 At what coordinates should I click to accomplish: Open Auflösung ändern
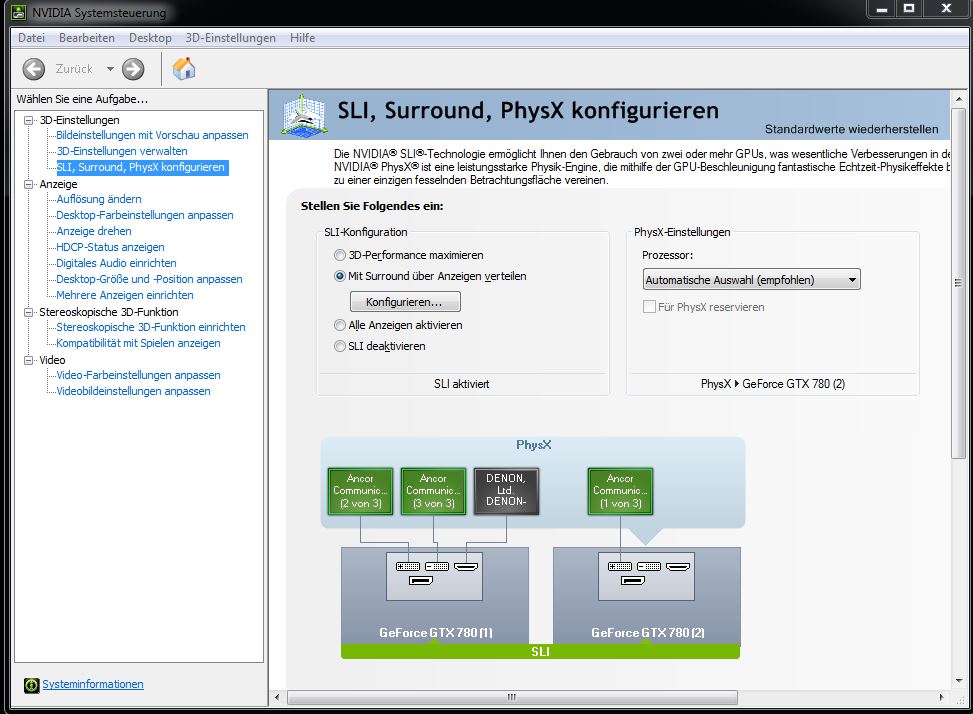coord(99,199)
